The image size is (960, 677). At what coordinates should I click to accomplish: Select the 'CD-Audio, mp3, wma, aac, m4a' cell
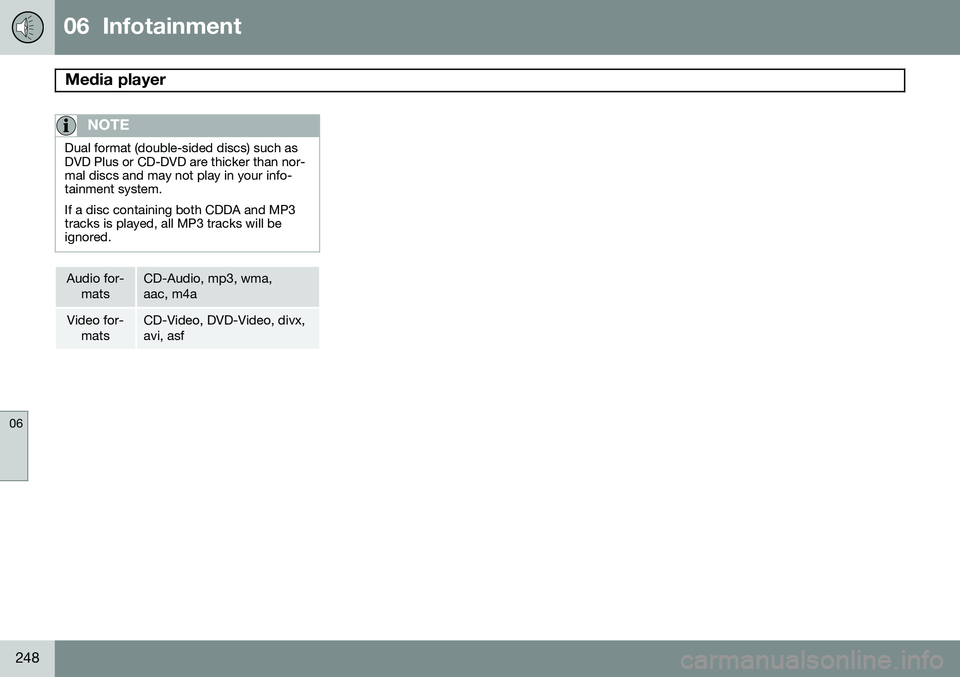pos(228,286)
